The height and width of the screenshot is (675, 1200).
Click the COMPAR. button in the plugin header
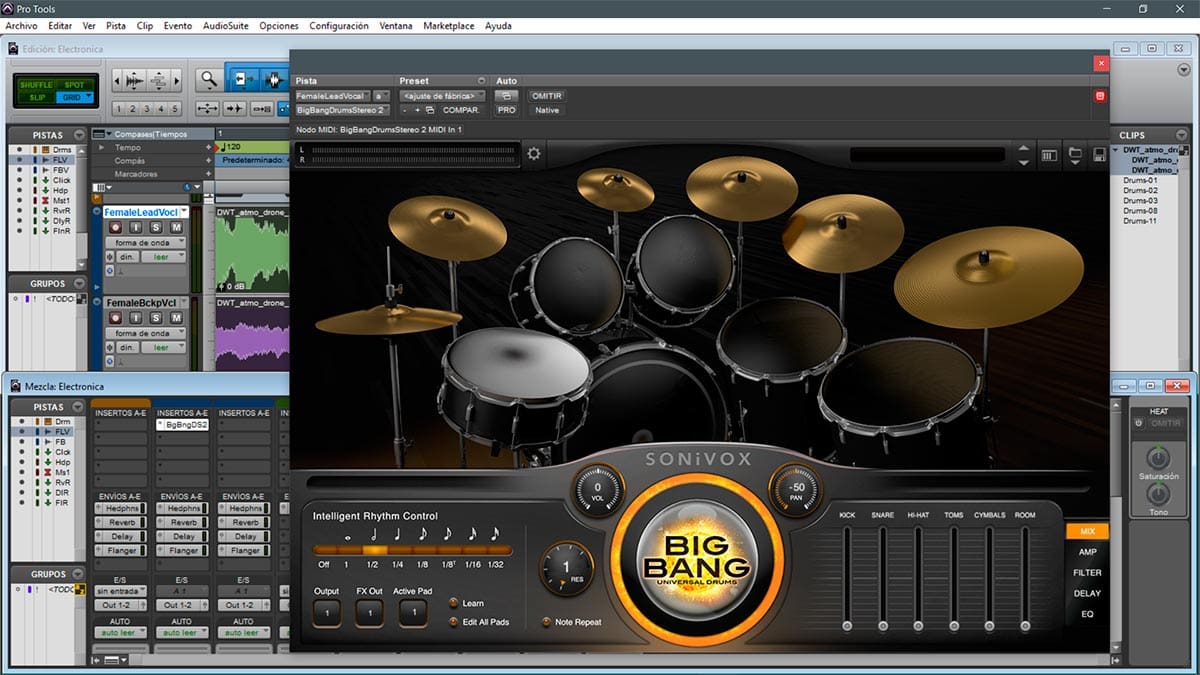point(463,110)
